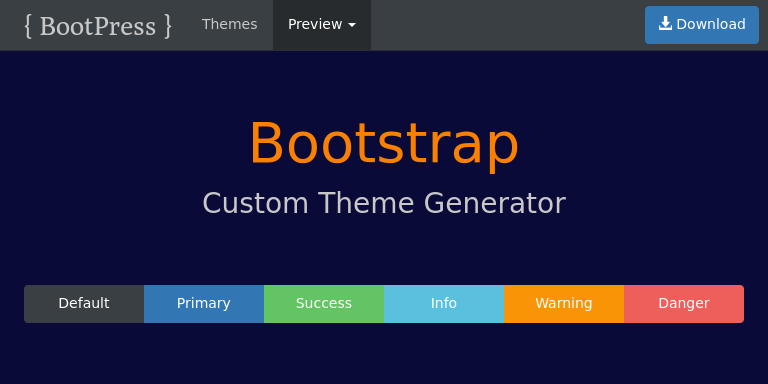
Task: Select the orange Warning button
Action: coord(564,304)
